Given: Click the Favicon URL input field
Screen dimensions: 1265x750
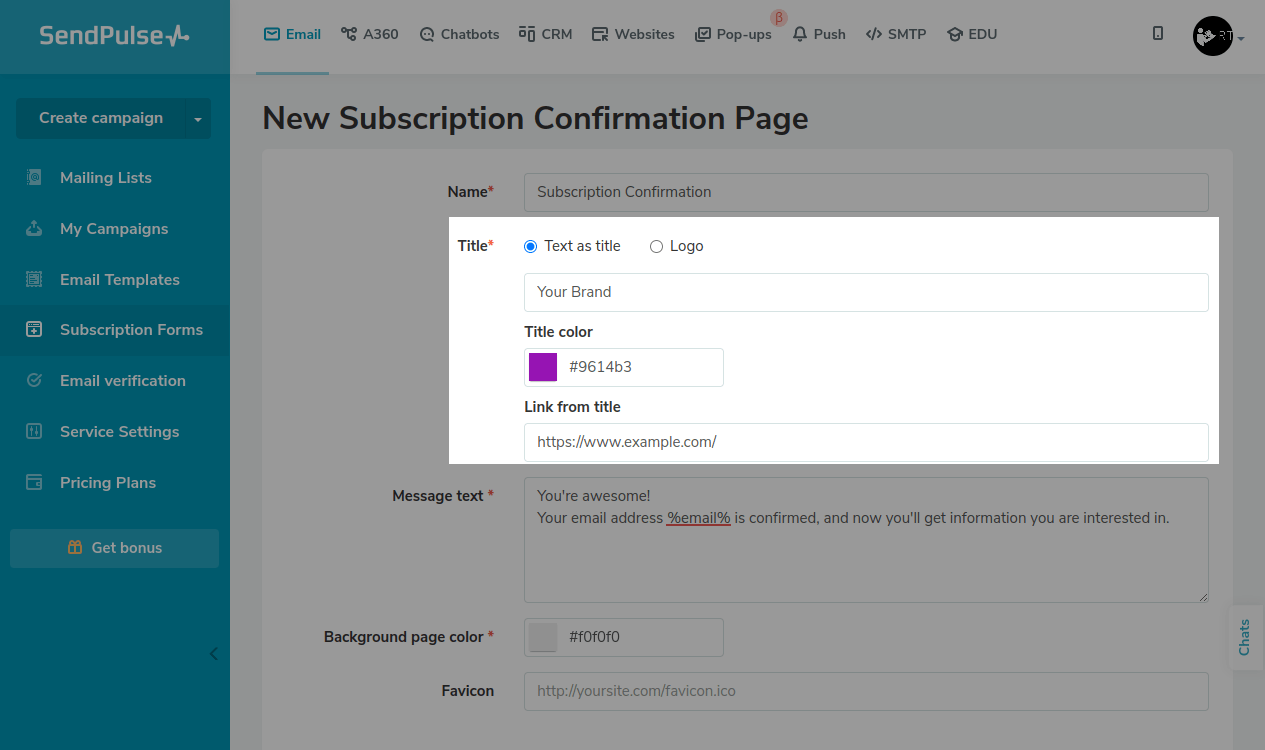Looking at the screenshot, I should pos(865,691).
